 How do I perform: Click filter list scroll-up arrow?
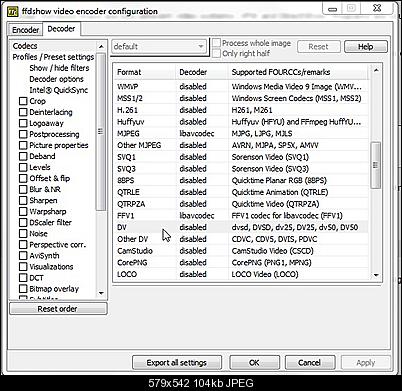101,46
